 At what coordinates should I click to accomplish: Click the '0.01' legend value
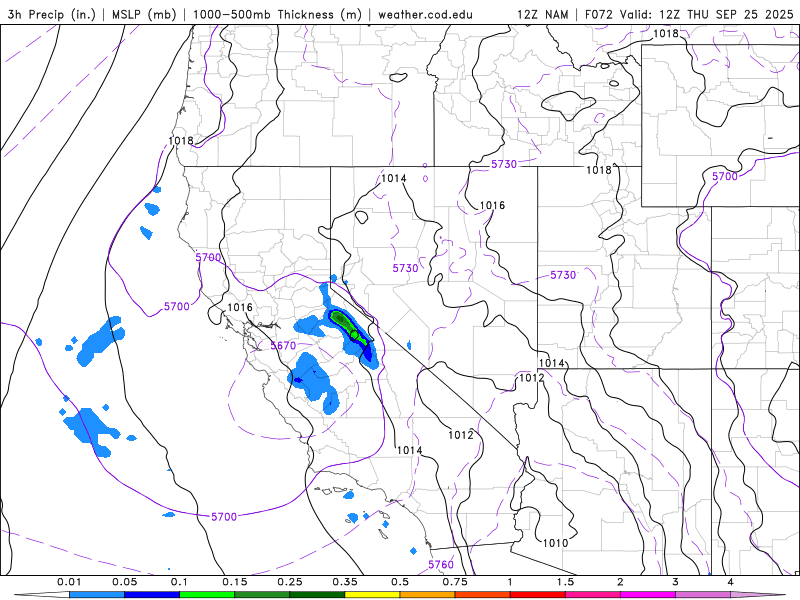tap(69, 582)
